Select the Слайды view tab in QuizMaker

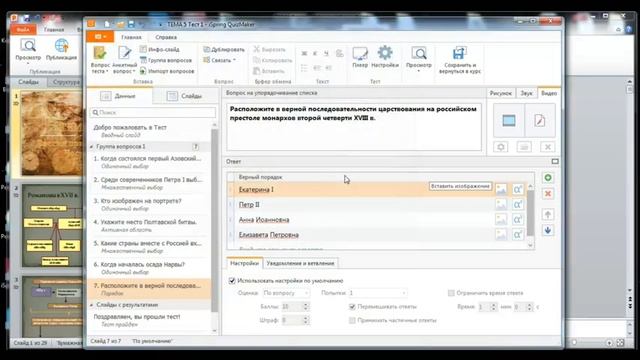point(185,96)
